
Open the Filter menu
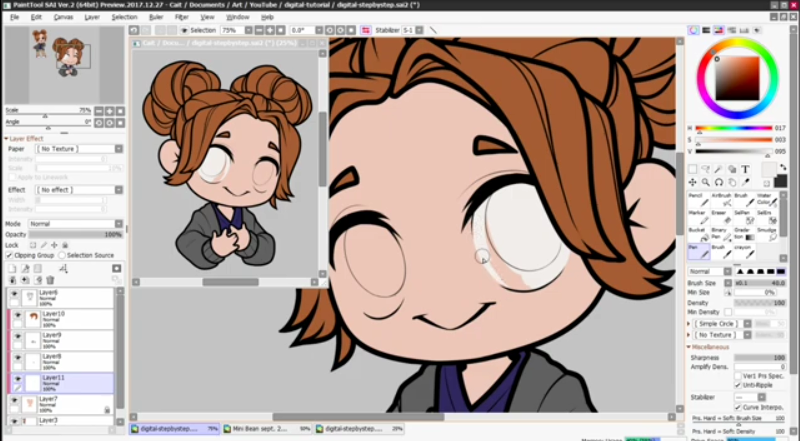click(182, 17)
